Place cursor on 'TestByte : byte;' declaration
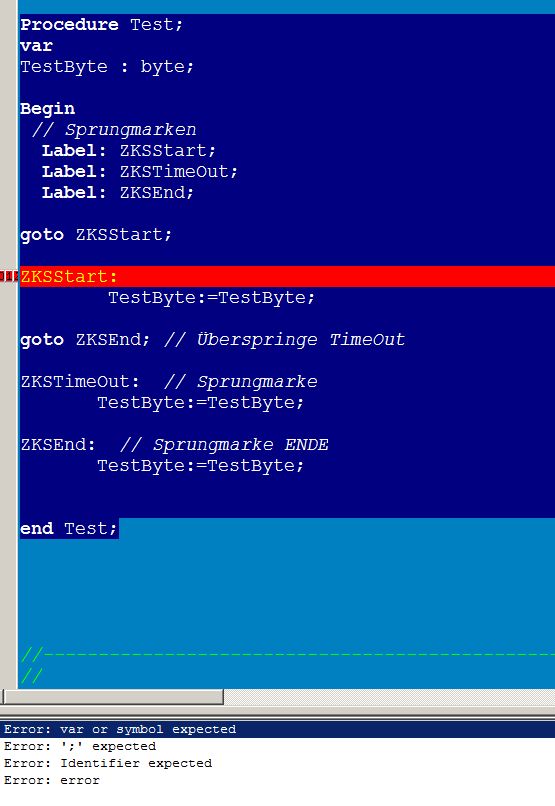The width and height of the screenshot is (555, 806). coord(107,67)
